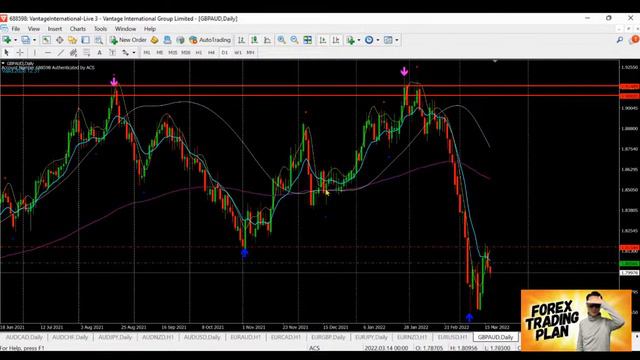Switch to H1 timeframe
This screenshot has height=360, width=640.
click(x=199, y=53)
